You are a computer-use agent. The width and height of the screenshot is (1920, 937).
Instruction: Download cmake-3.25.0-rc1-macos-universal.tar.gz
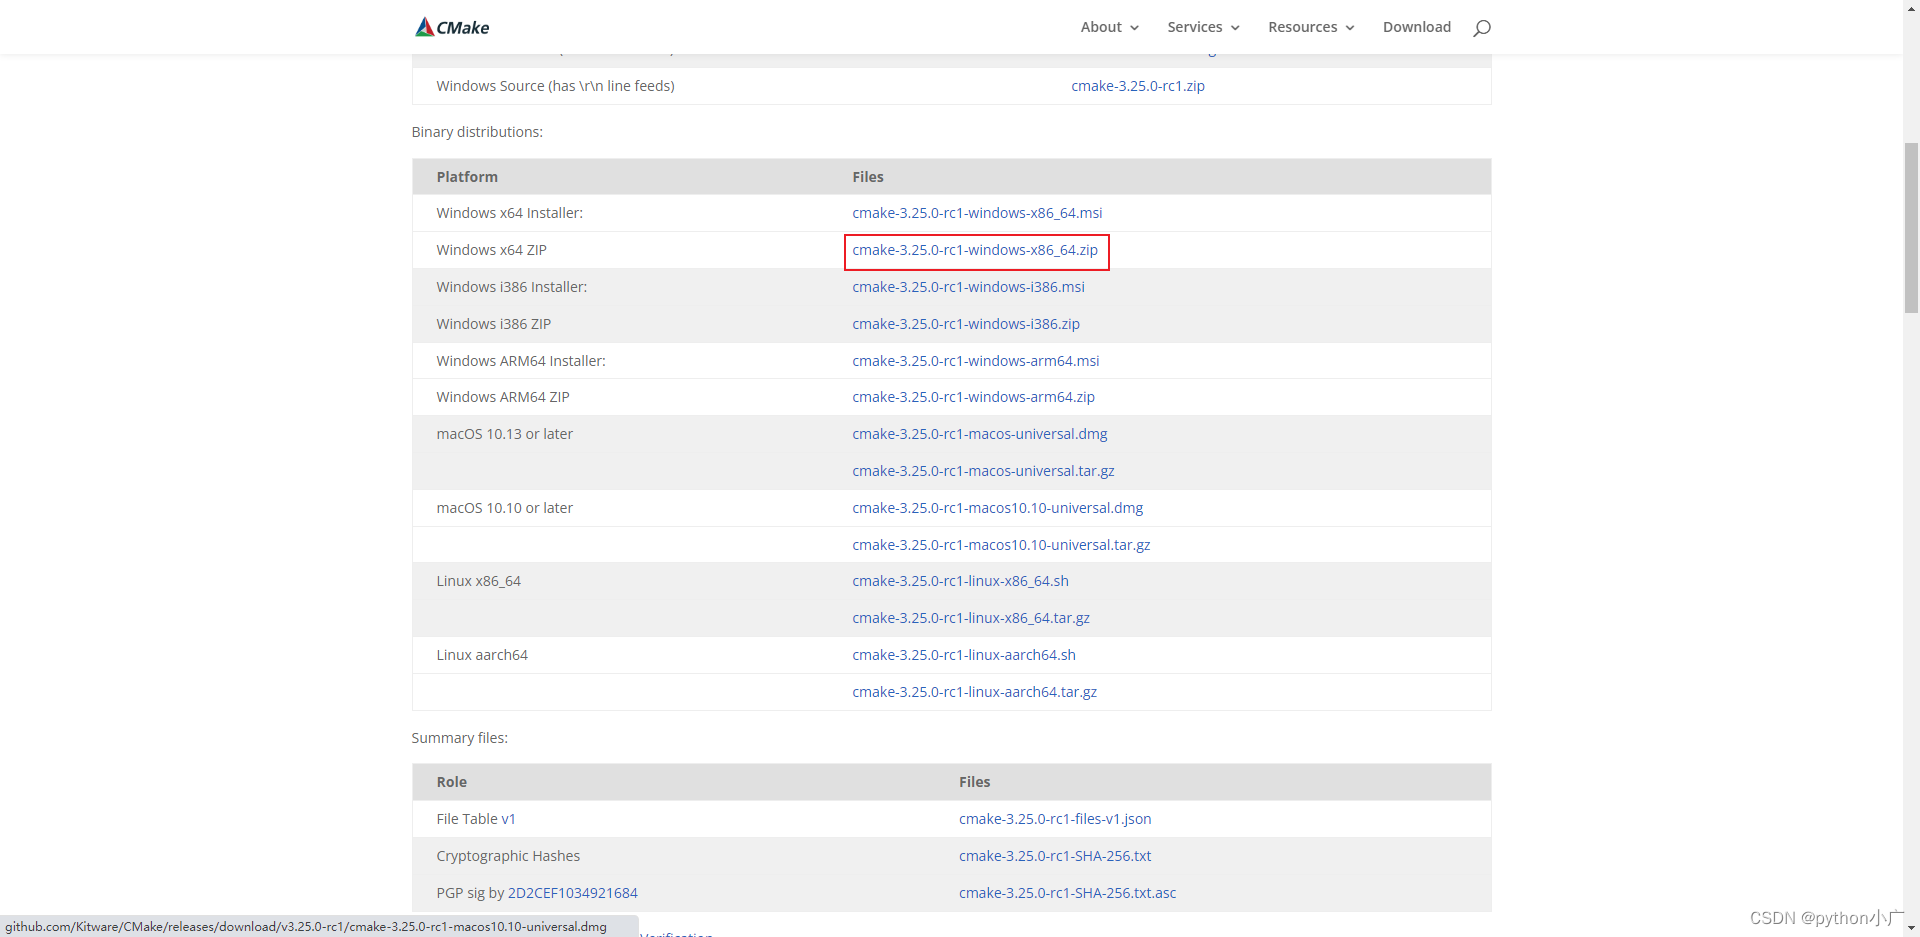(983, 471)
